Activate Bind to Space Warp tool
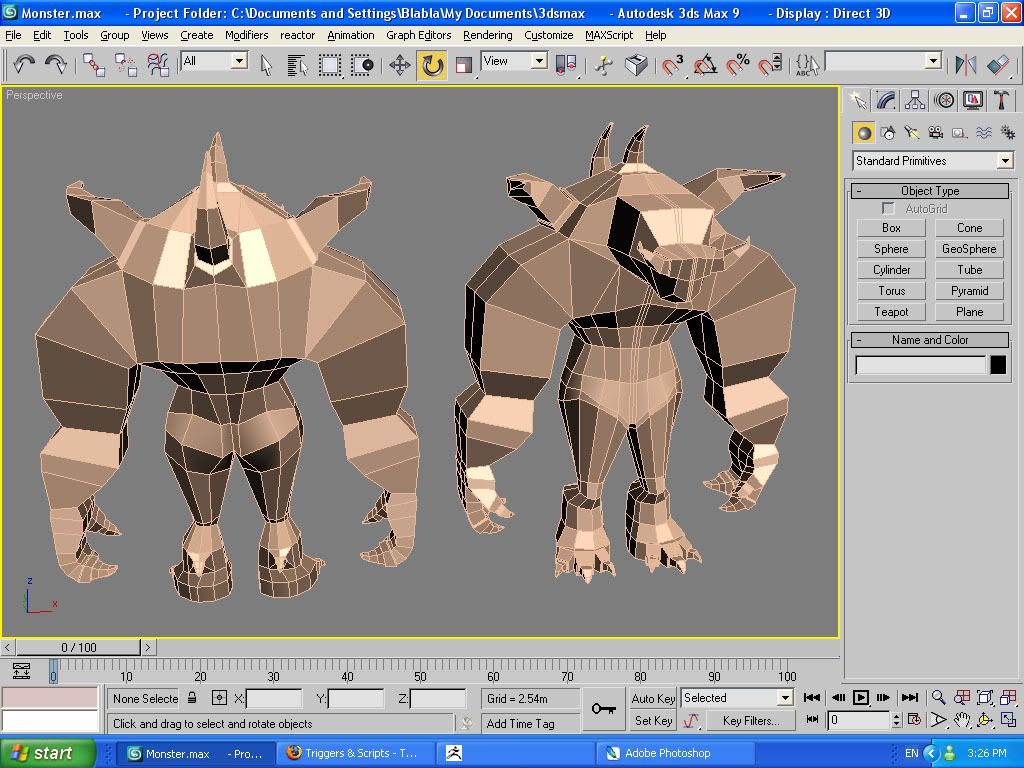 [x=157, y=65]
